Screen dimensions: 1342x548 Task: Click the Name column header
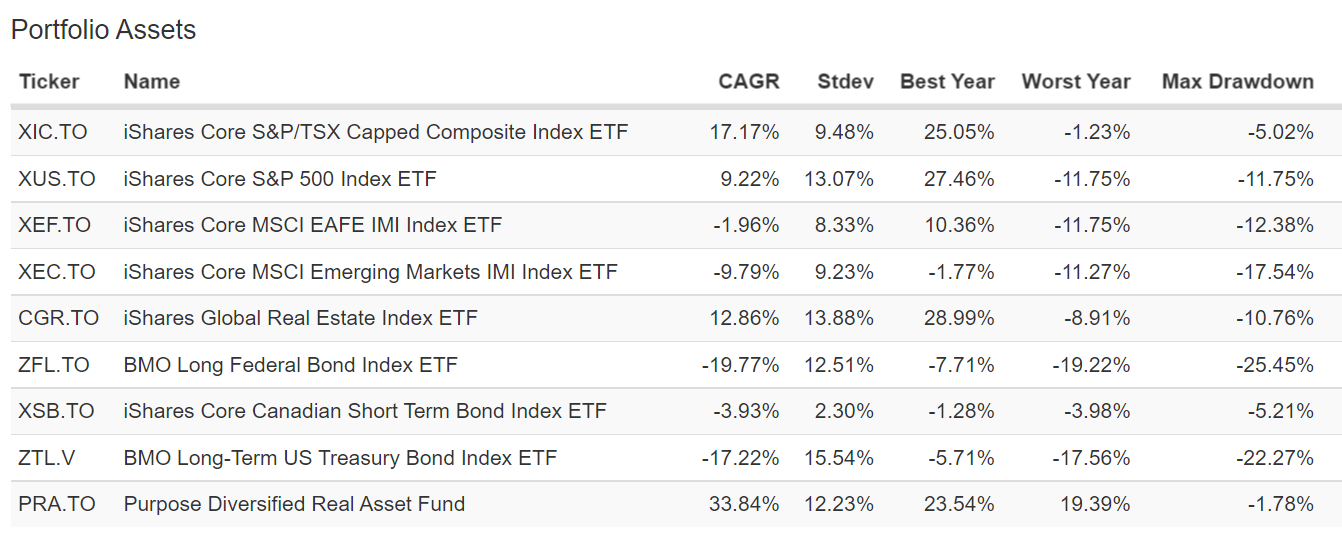click(x=152, y=82)
